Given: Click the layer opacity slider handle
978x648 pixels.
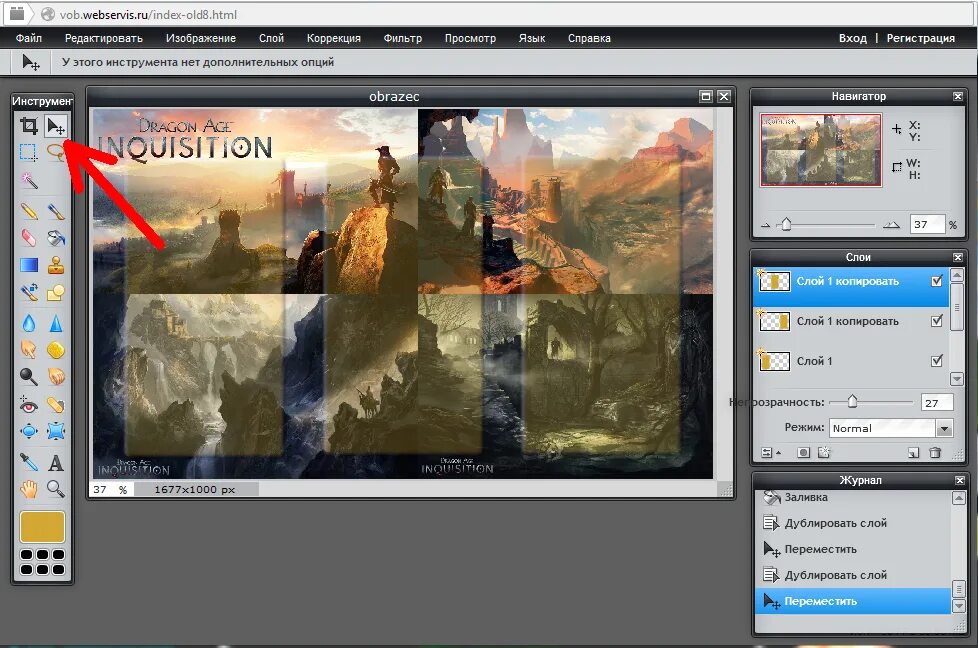Looking at the screenshot, I should pyautogui.click(x=853, y=402).
